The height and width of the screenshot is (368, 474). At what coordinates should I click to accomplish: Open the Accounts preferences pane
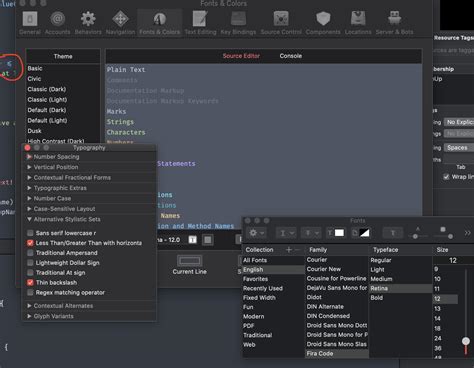click(x=57, y=22)
